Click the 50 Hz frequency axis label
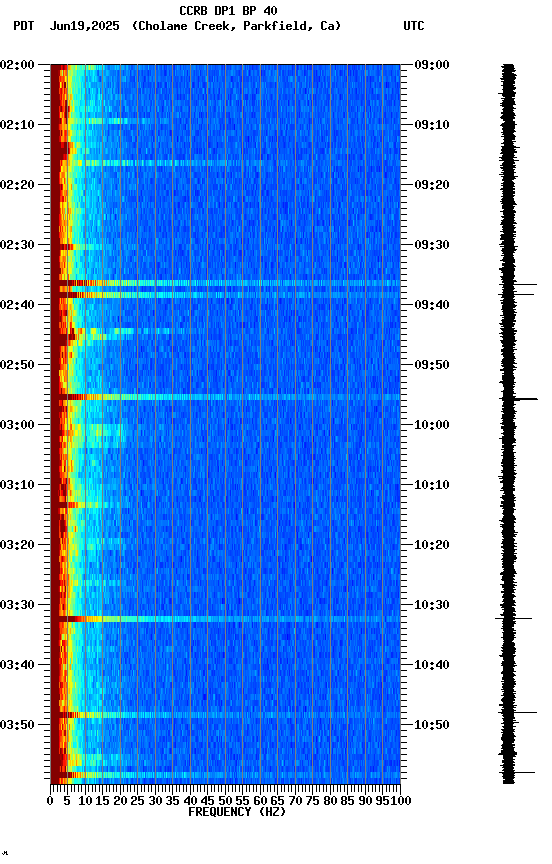This screenshot has height=864, width=552. (x=225, y=801)
